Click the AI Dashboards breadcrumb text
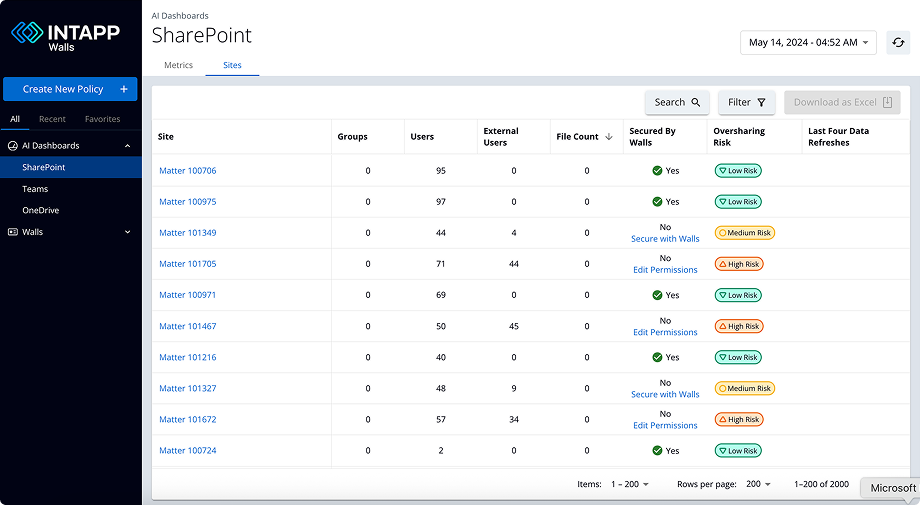 pyautogui.click(x=180, y=16)
